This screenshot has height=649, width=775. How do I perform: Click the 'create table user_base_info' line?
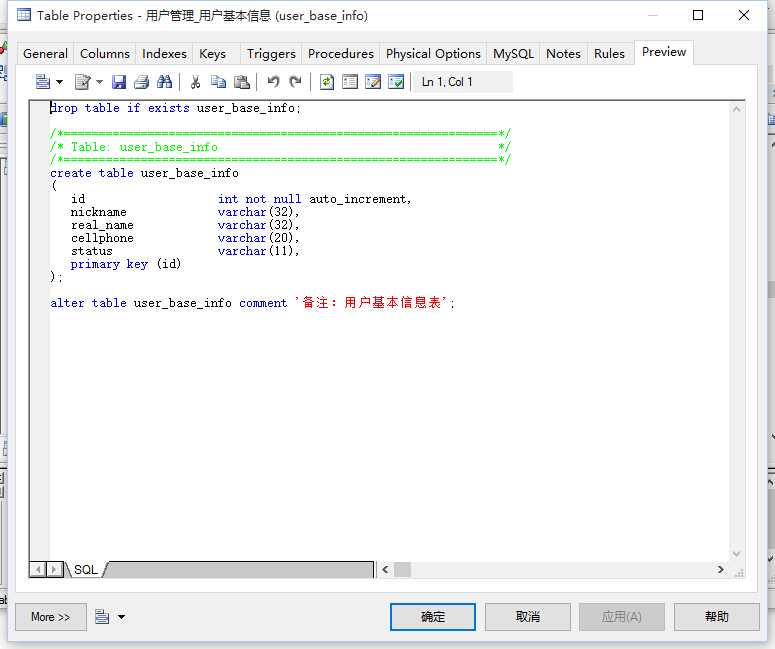coord(144,173)
